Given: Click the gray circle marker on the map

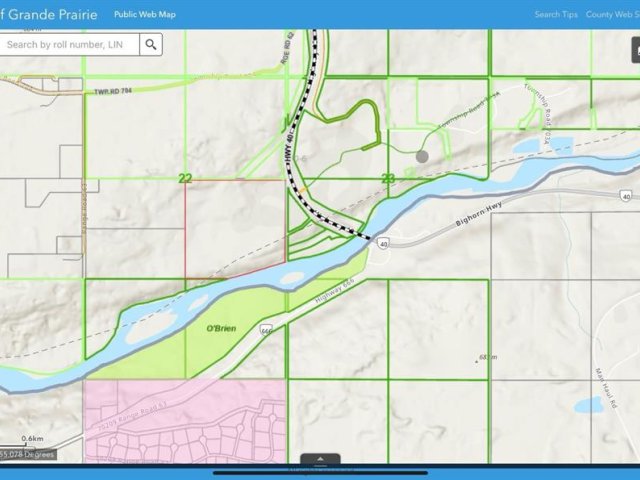Looking at the screenshot, I should click(x=422, y=156).
